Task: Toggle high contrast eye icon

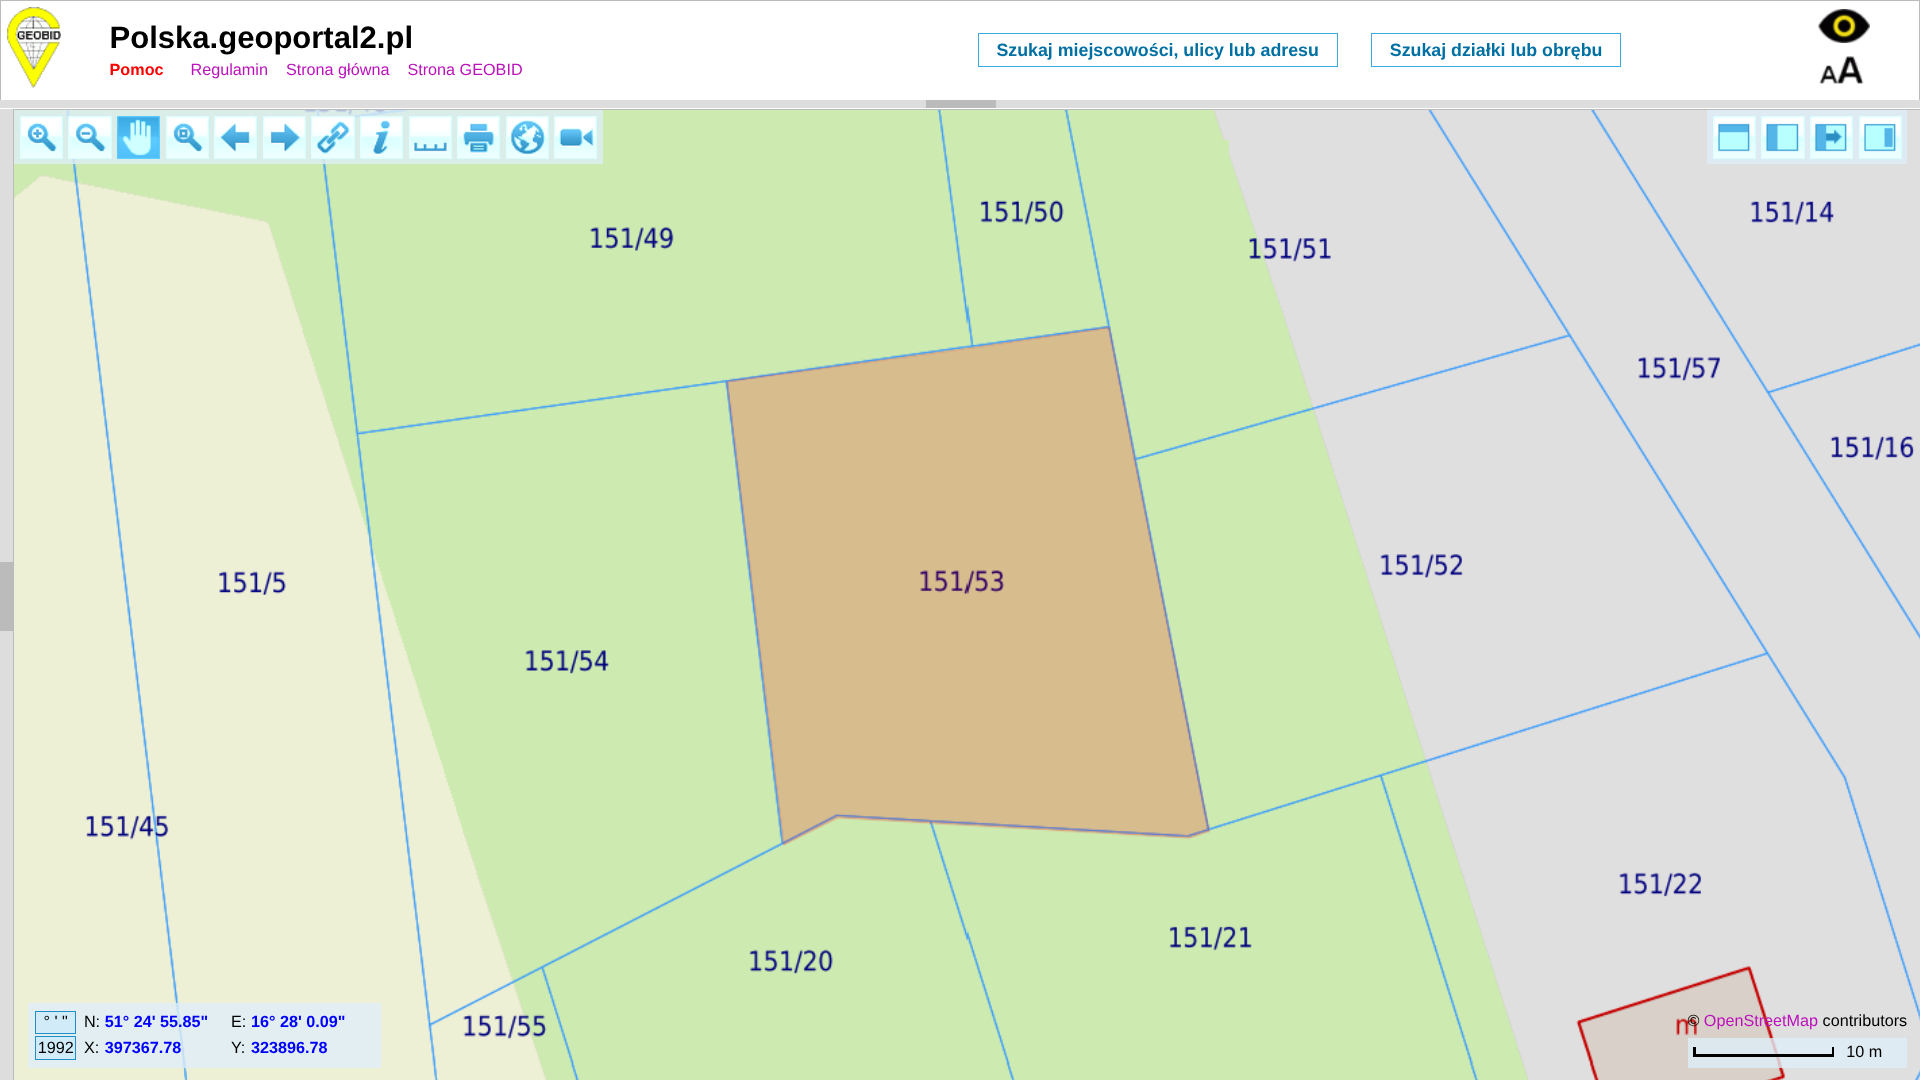Action: pyautogui.click(x=1843, y=26)
